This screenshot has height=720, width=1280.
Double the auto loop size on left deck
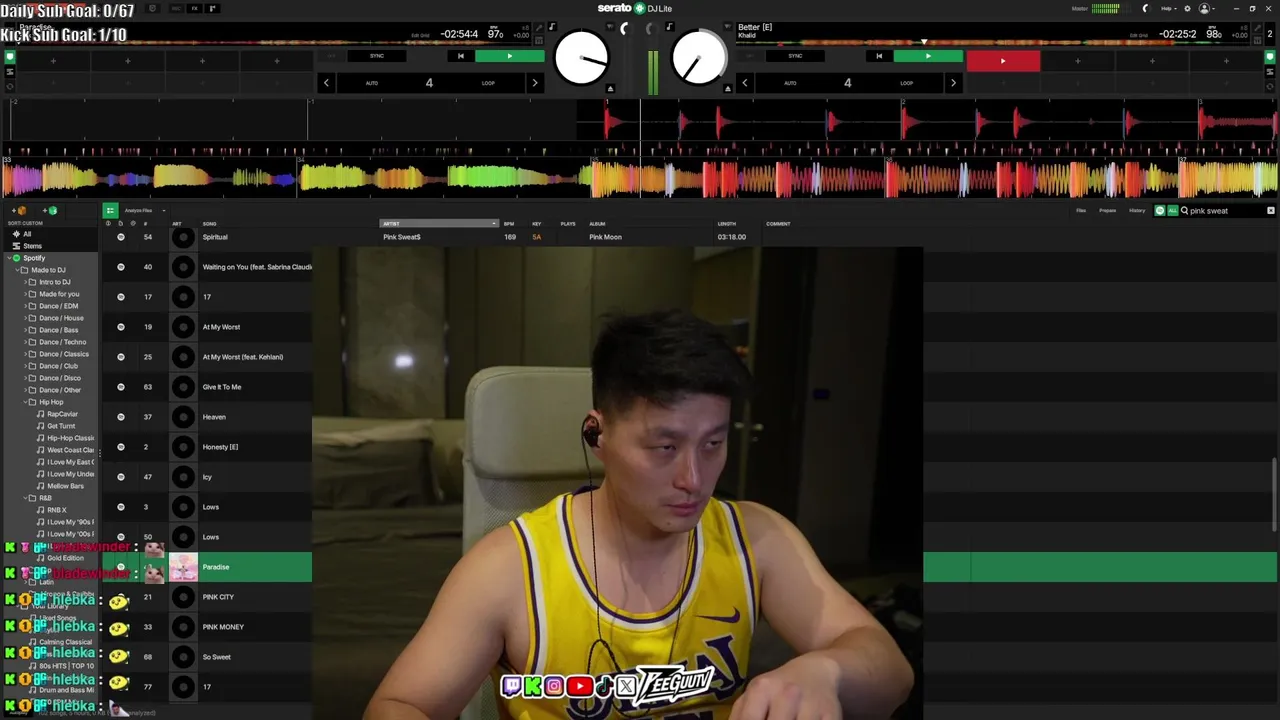(x=534, y=83)
